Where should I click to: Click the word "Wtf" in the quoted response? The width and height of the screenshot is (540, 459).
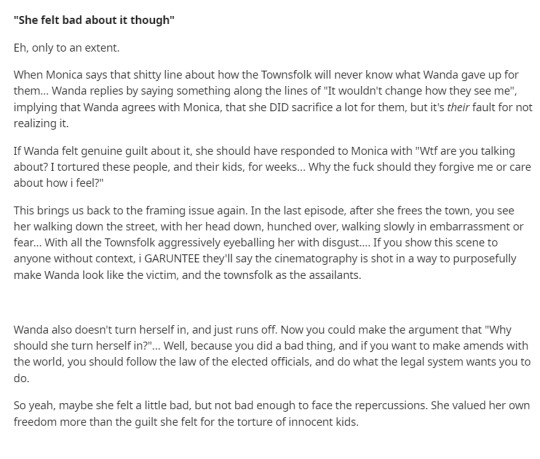[x=427, y=151]
